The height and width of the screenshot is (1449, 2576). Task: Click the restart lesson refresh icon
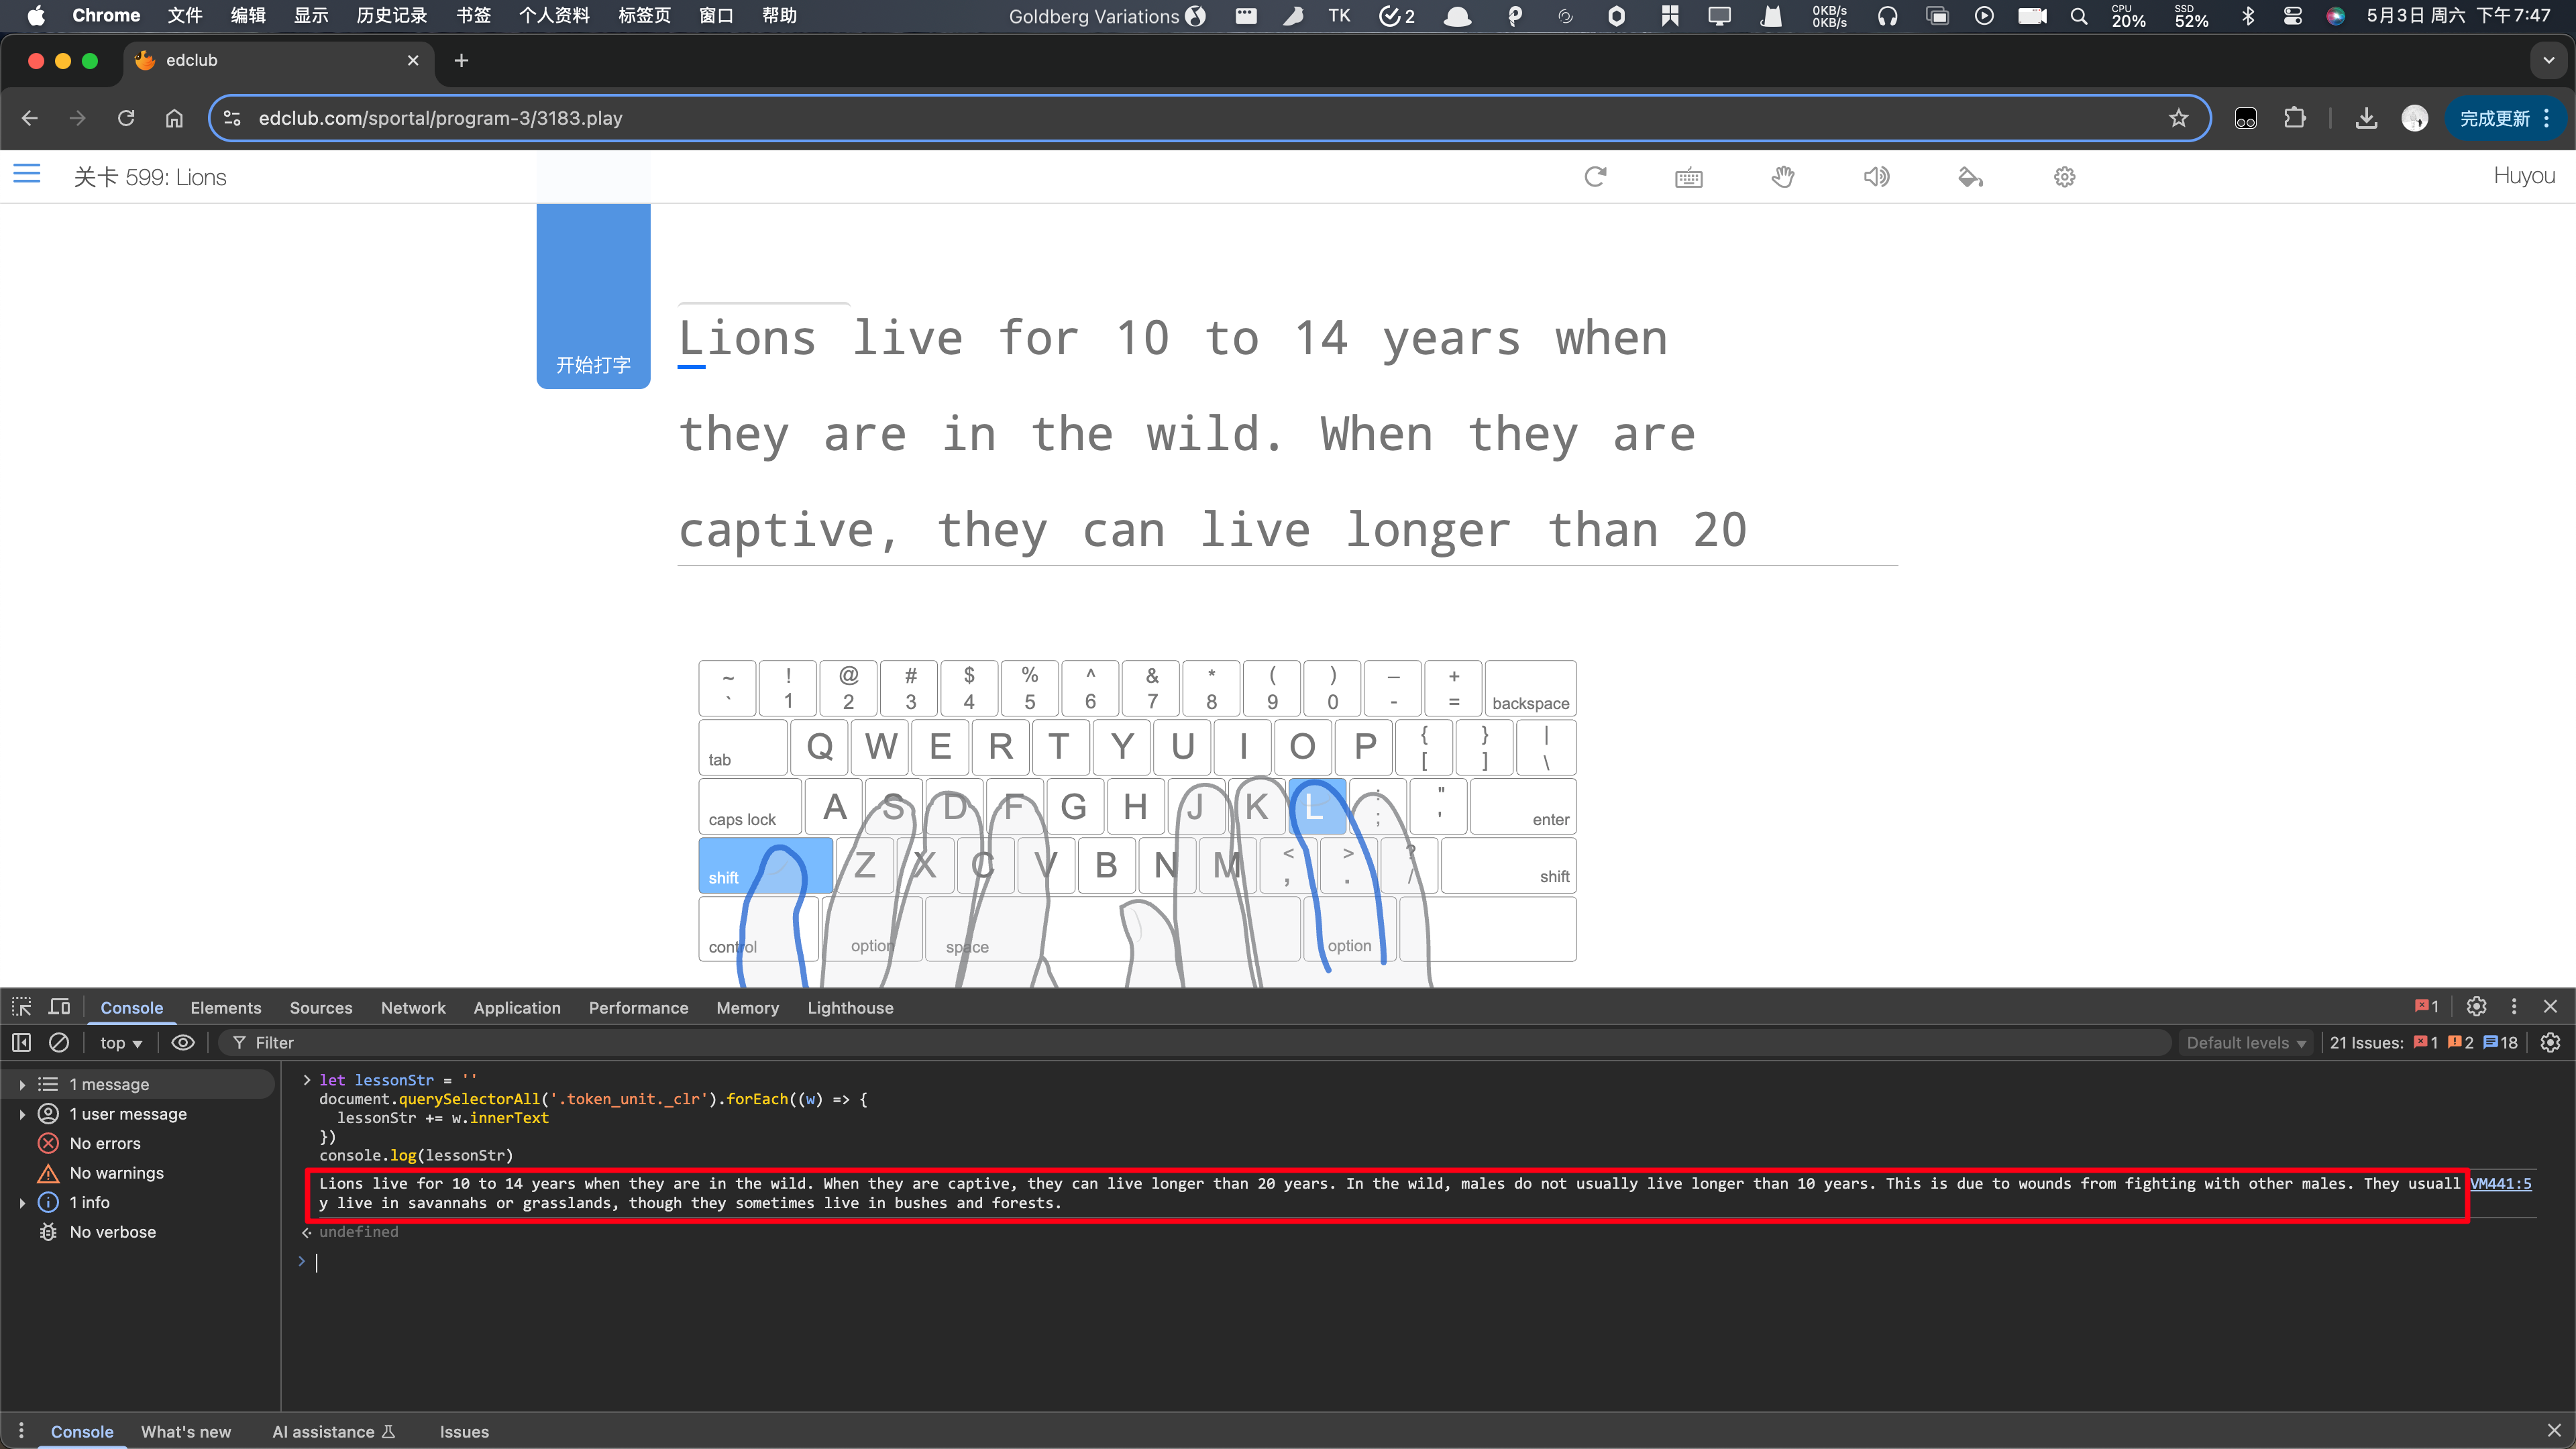[1595, 177]
